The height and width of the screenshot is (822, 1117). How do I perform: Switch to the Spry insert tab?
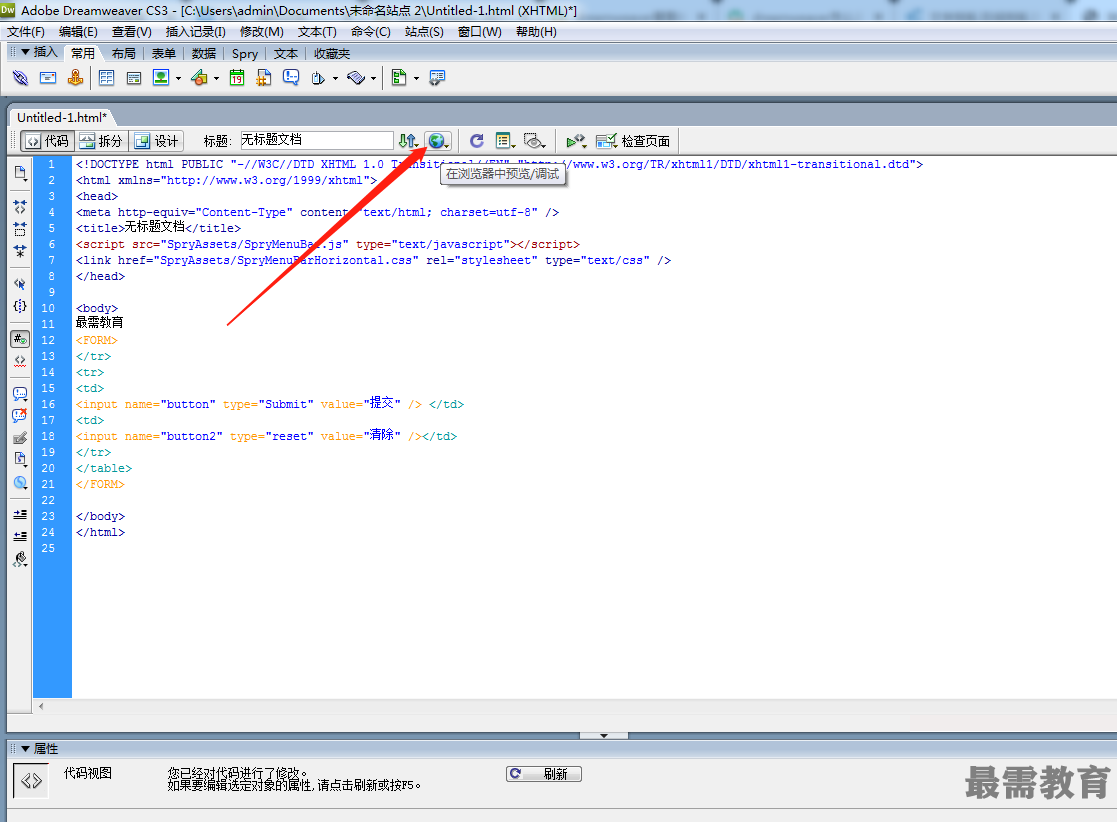pos(245,53)
